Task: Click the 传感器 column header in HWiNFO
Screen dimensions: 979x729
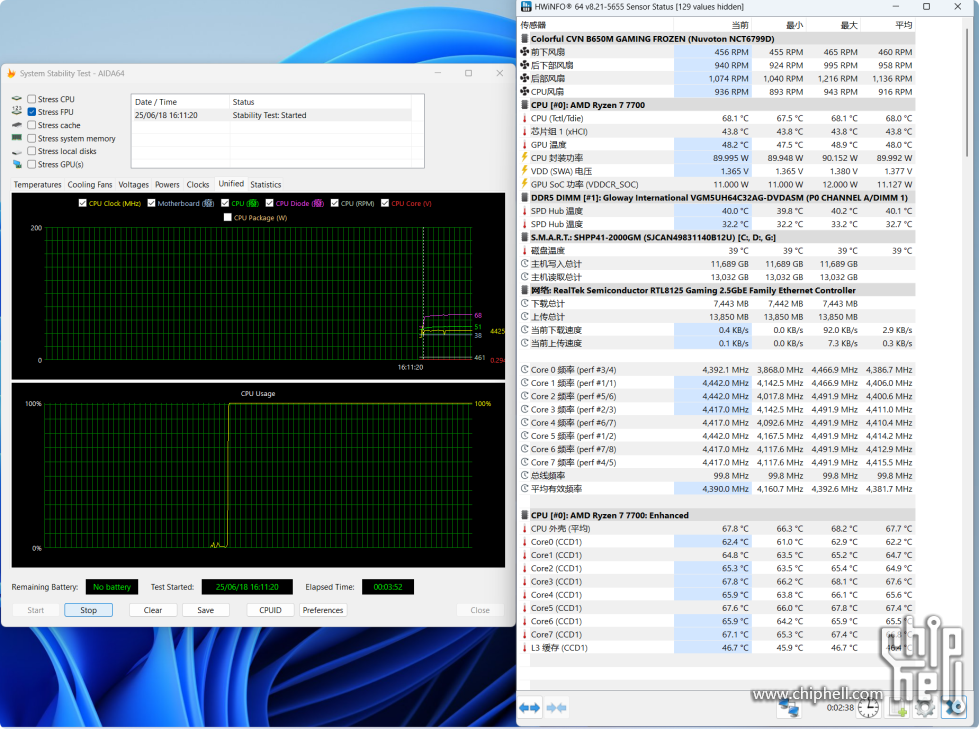Action: [x=596, y=25]
